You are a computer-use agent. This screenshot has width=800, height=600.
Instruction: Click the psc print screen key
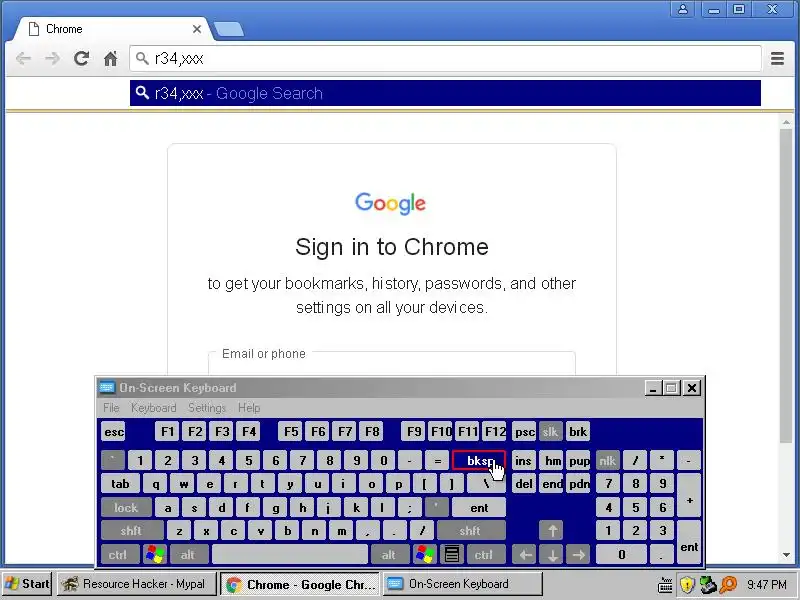(x=524, y=432)
